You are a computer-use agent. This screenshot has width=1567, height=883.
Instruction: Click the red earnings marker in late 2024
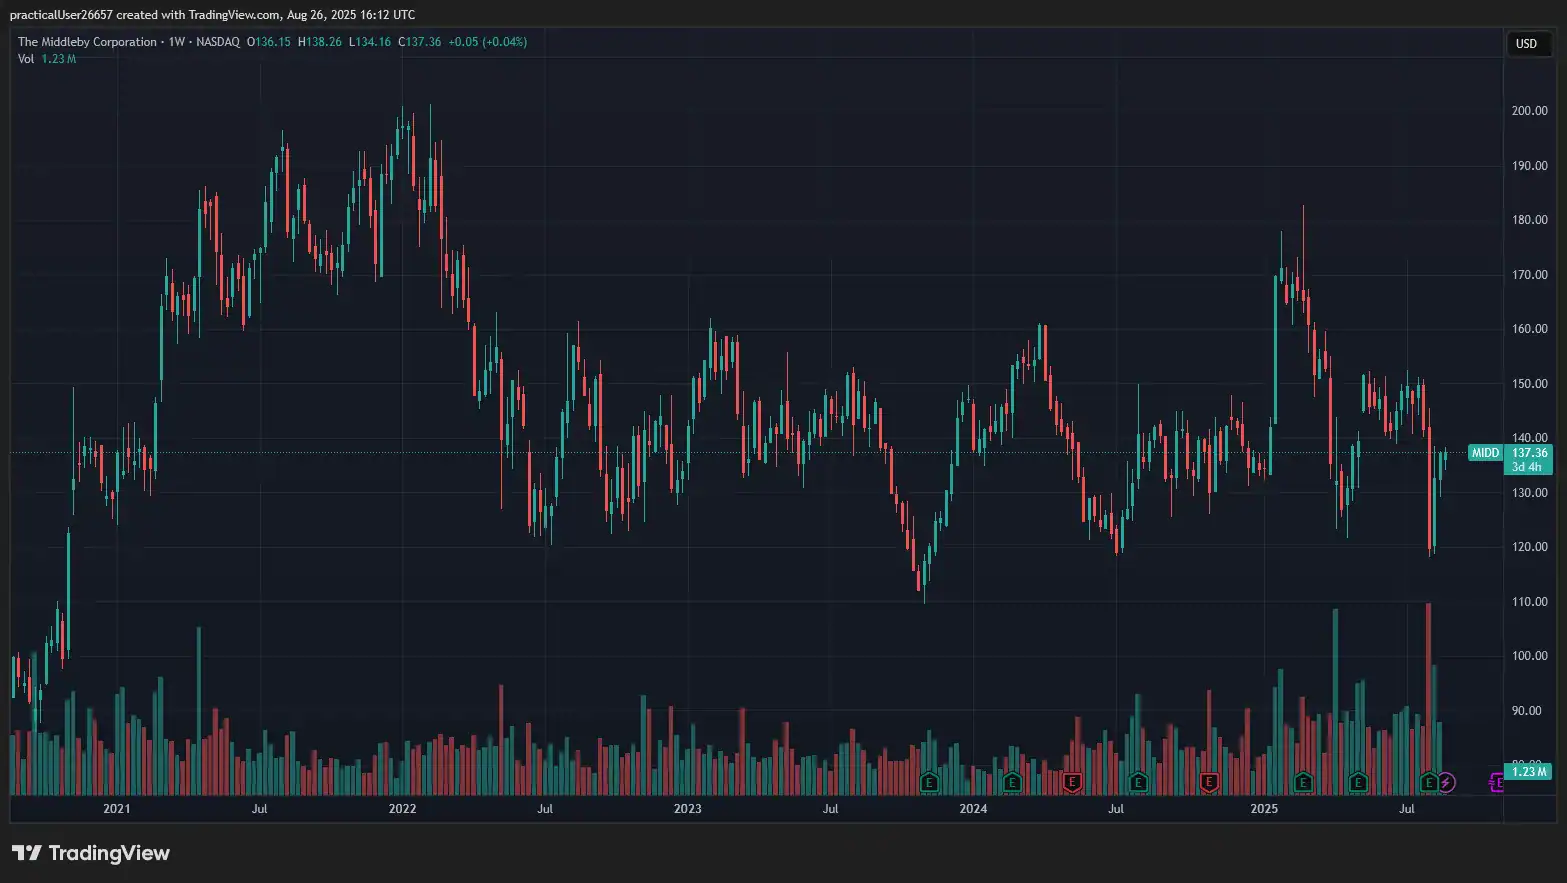point(1209,782)
